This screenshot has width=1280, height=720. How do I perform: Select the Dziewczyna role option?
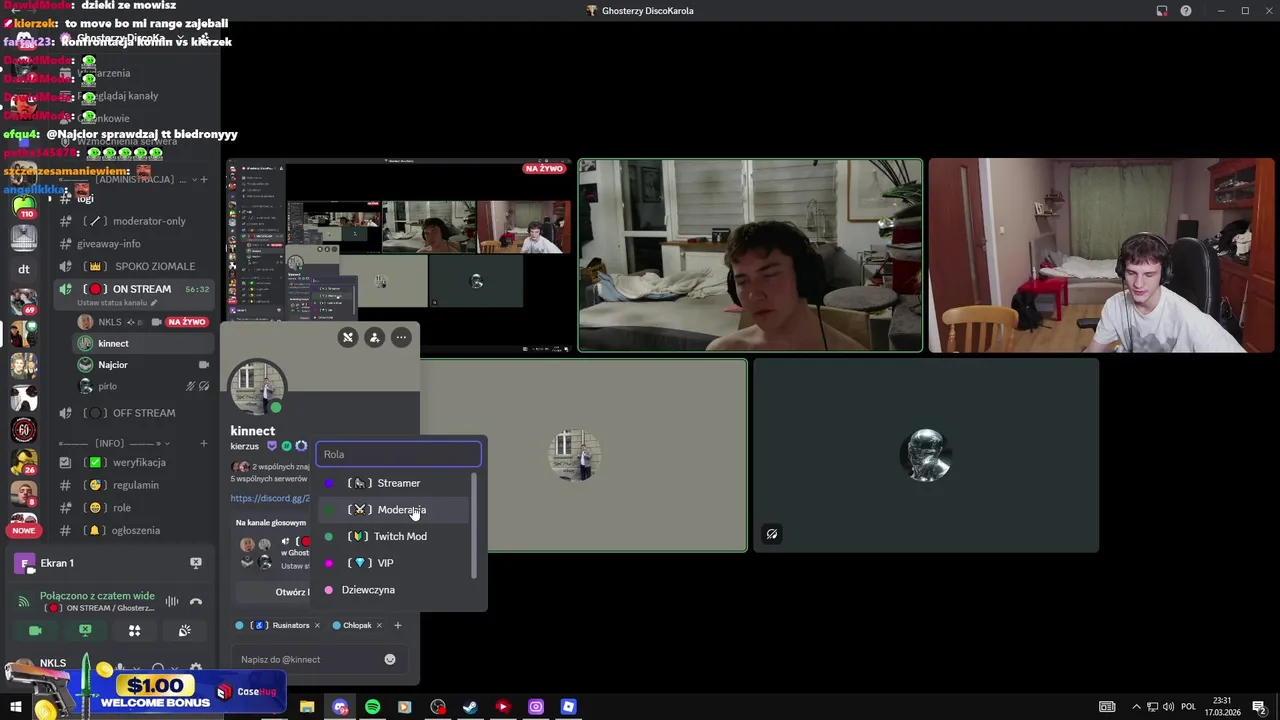click(395, 590)
